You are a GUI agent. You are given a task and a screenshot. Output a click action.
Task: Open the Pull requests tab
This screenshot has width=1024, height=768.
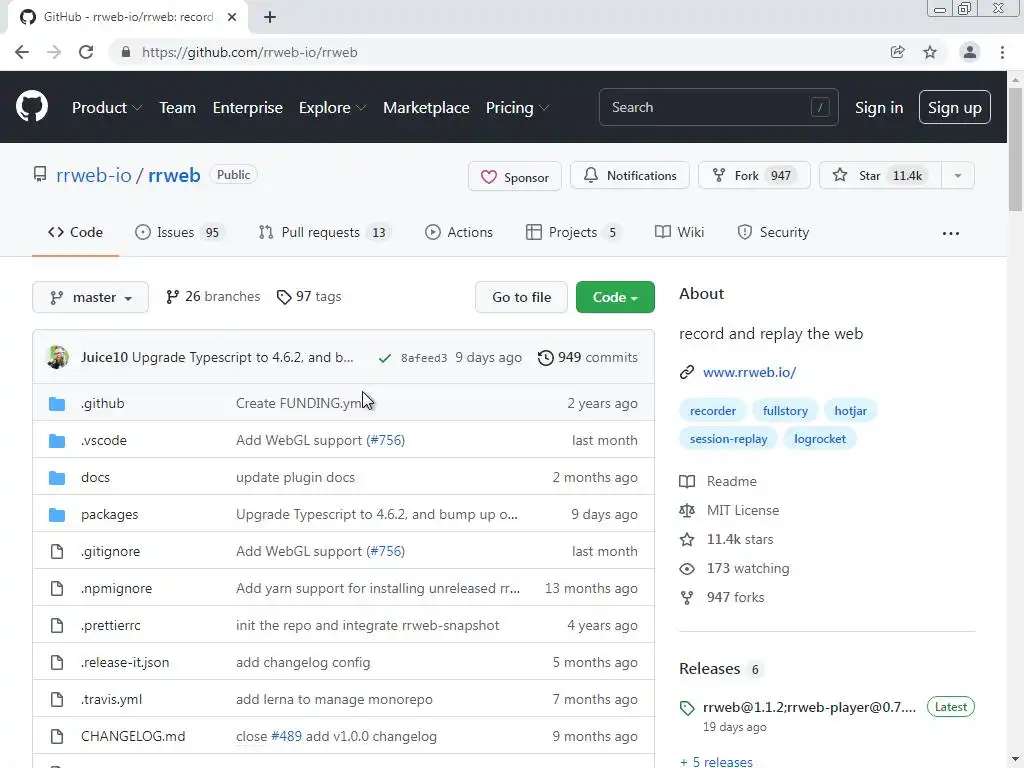(x=324, y=232)
